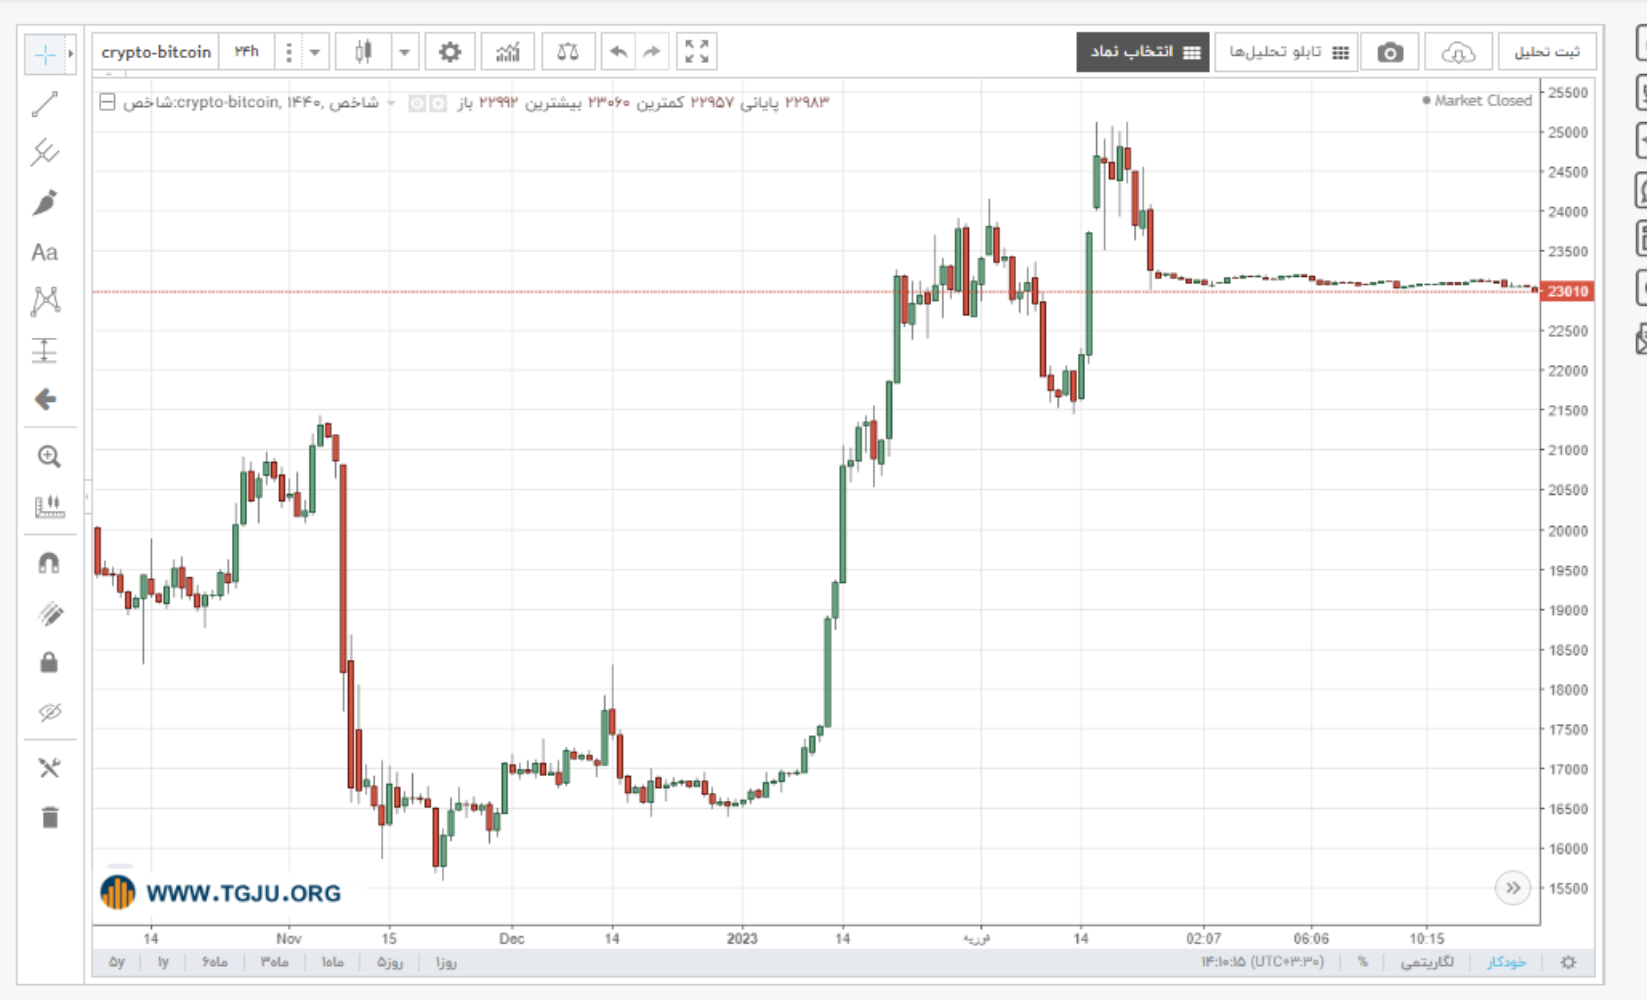Click the crypto-bitcoin symbol field

pos(156,52)
